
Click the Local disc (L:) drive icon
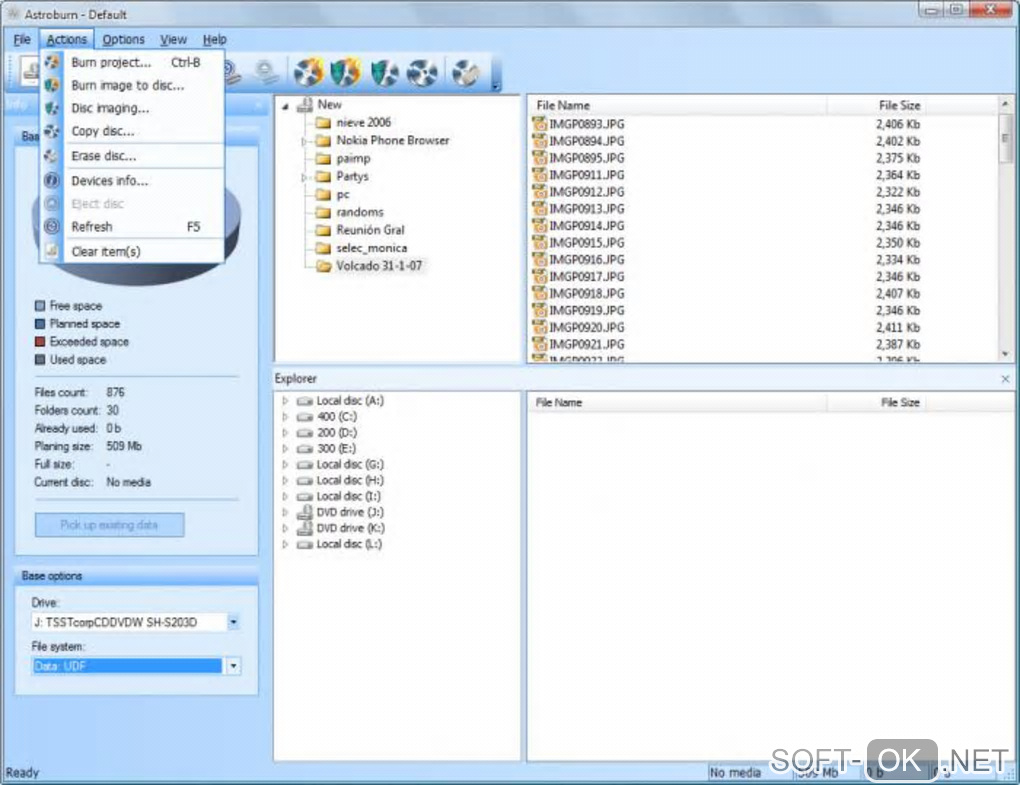304,544
